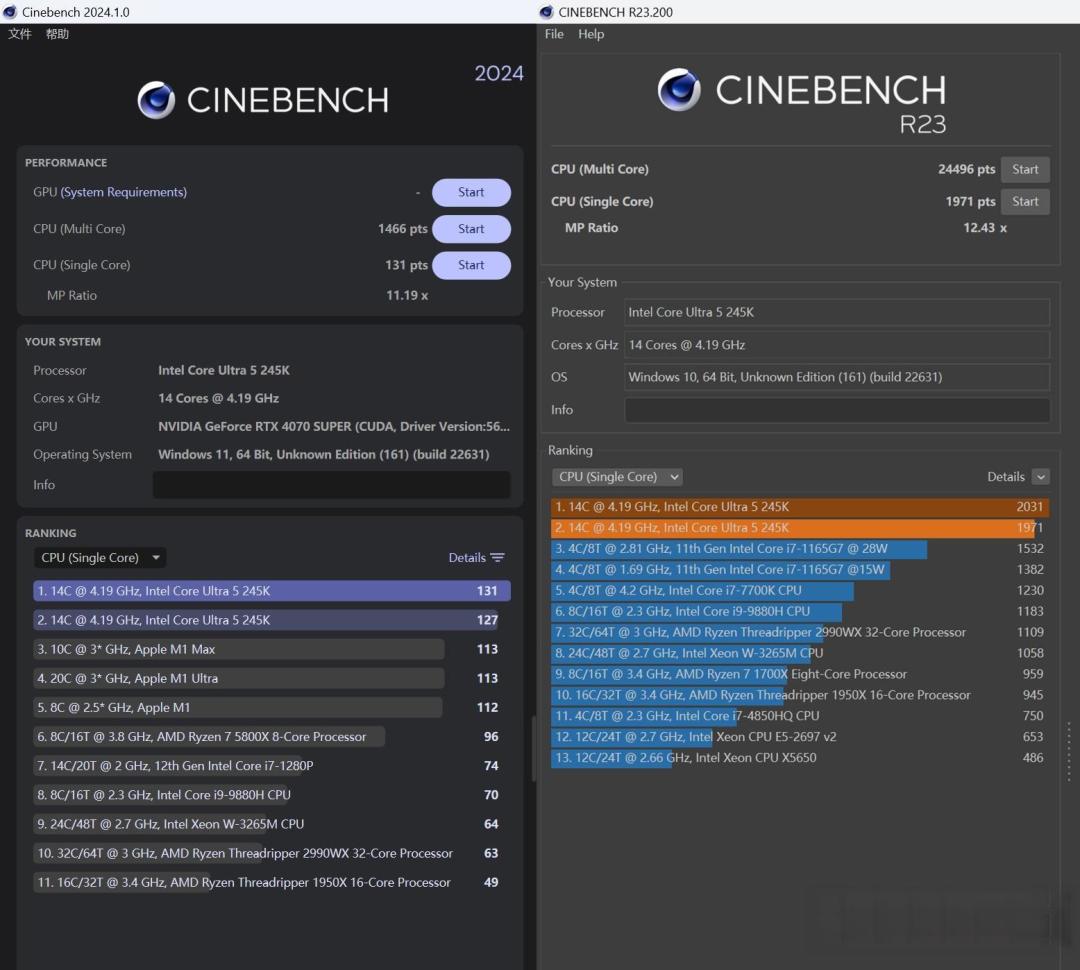This screenshot has height=970, width=1080.
Task: Select AMD Ryzen 7 1700X ranking row
Action: (x=800, y=674)
